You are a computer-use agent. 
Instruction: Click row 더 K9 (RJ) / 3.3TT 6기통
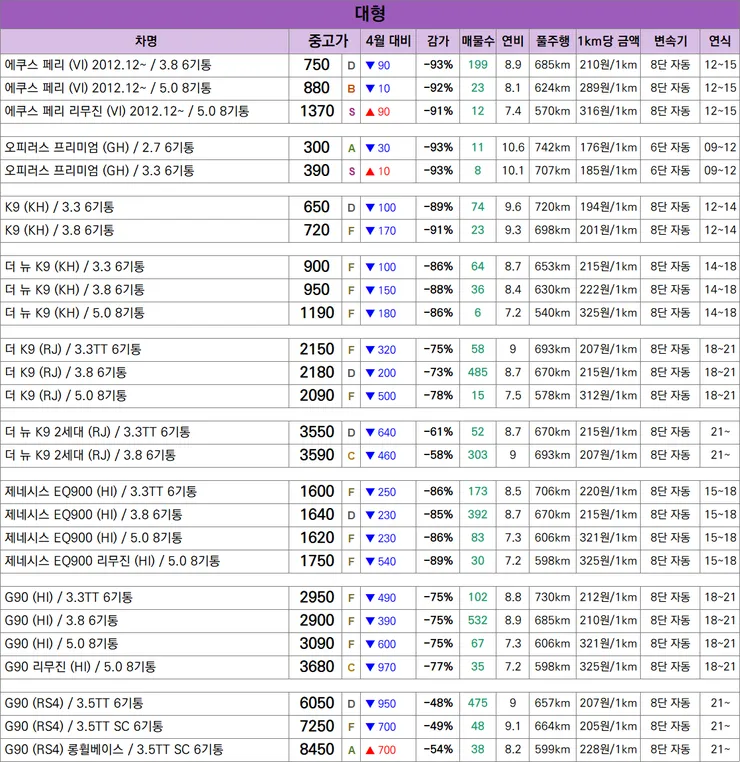[x=370, y=349]
